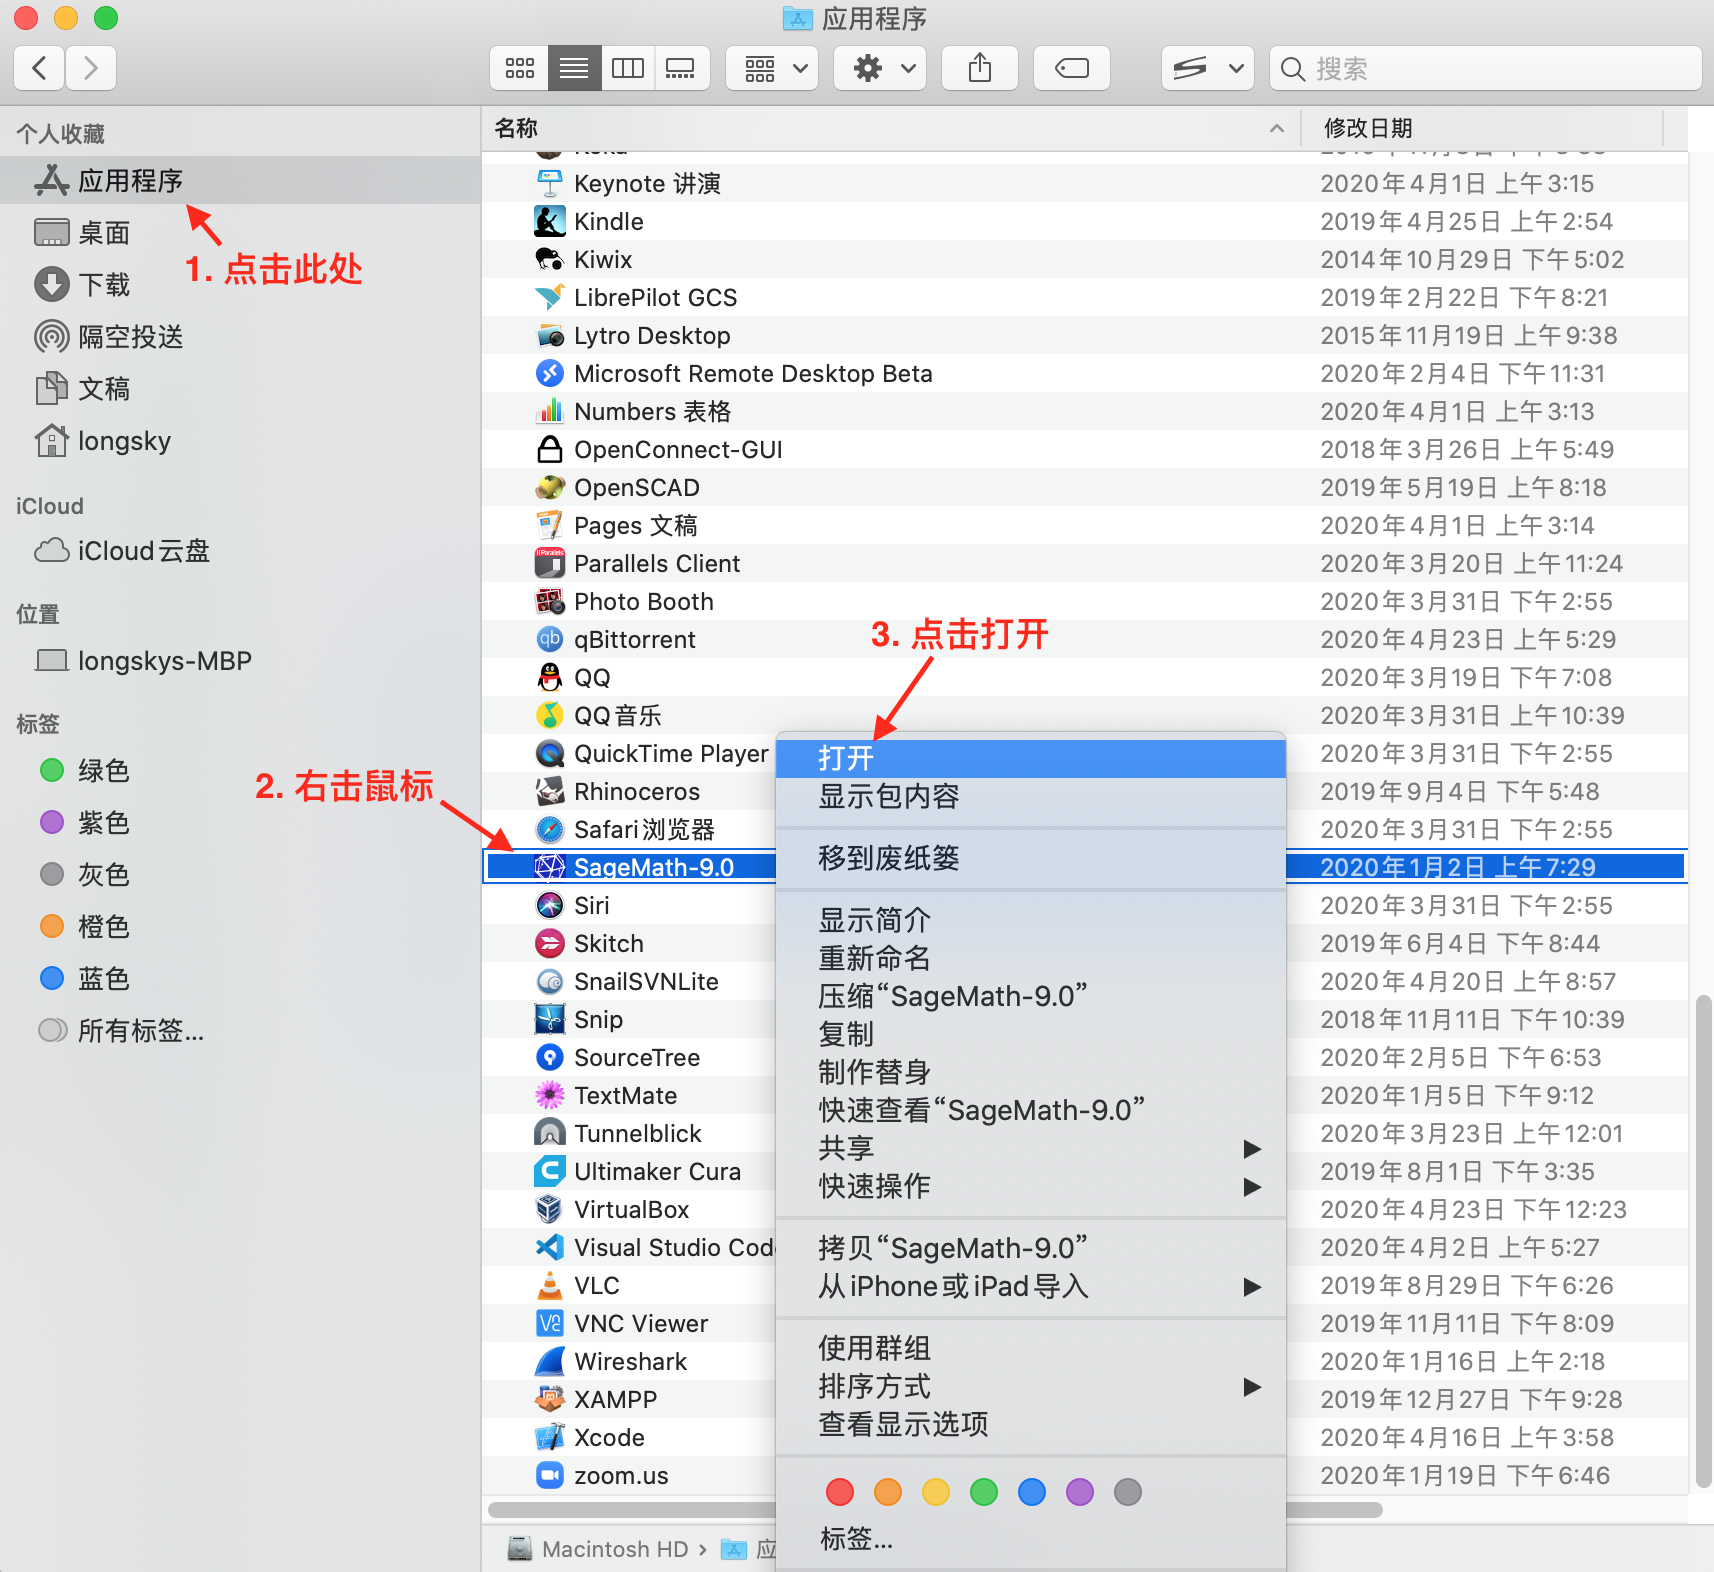Screen dimensions: 1714x1572
Task: Expand the Share (共享) submenu
Action: [x=1031, y=1148]
